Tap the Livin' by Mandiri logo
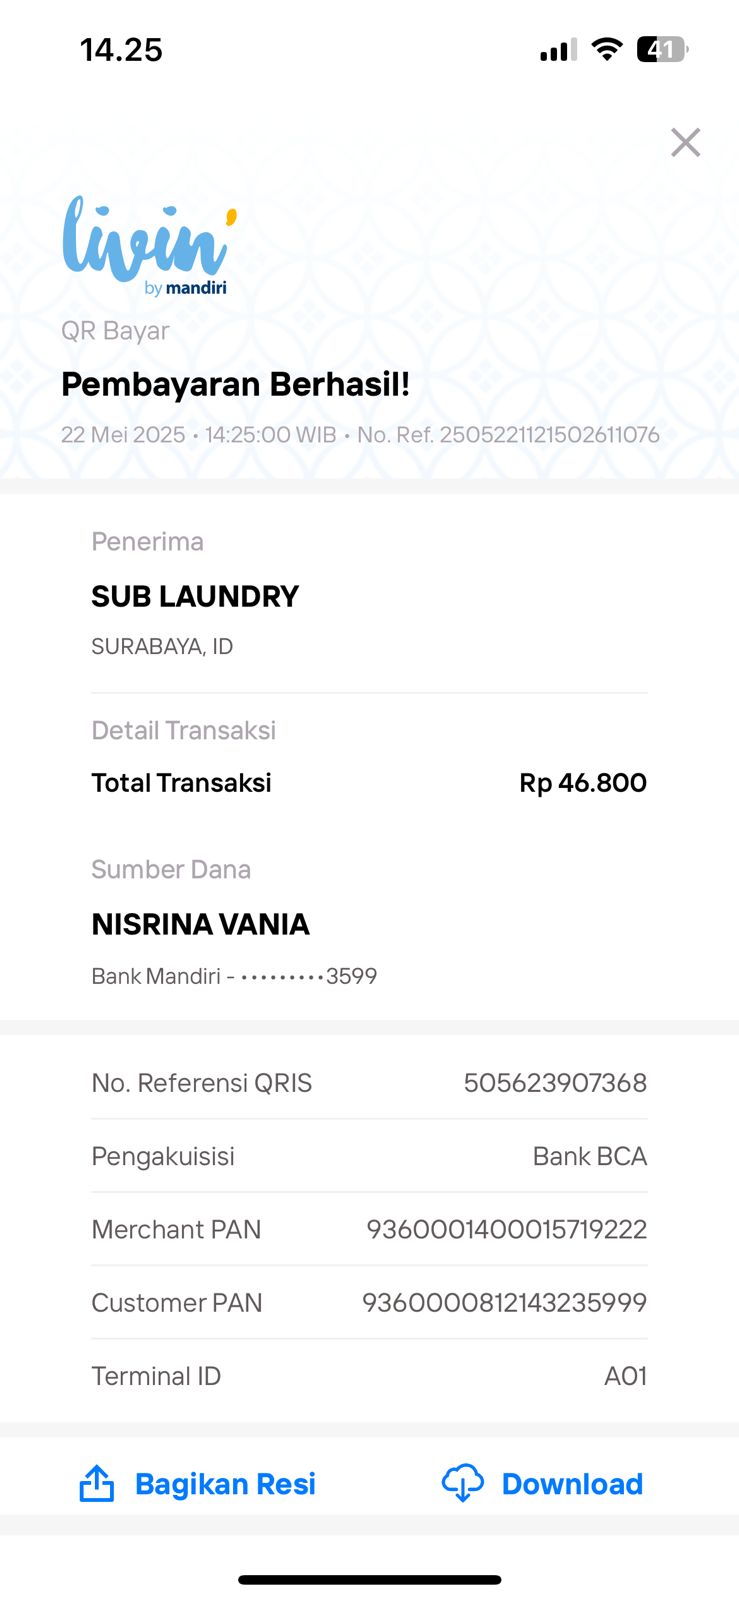 pyautogui.click(x=149, y=246)
